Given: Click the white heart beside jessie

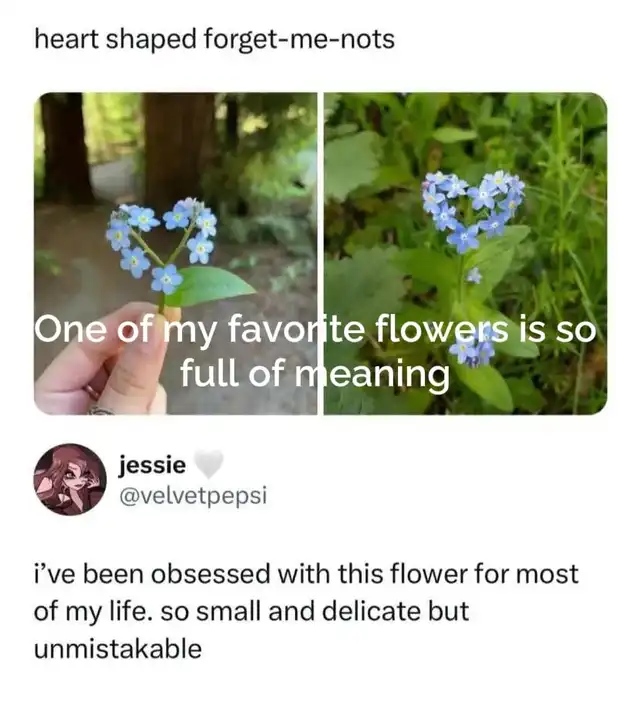Looking at the screenshot, I should (207, 465).
